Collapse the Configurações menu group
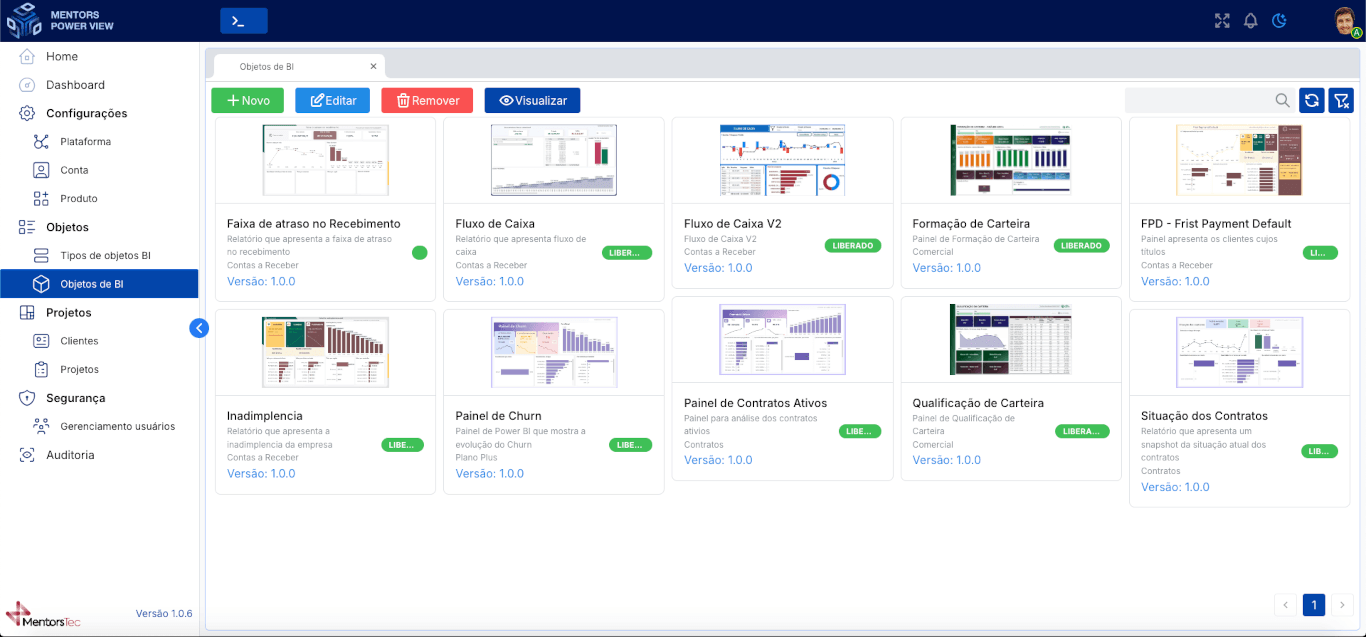Viewport: 1366px width, 637px height. 87,113
